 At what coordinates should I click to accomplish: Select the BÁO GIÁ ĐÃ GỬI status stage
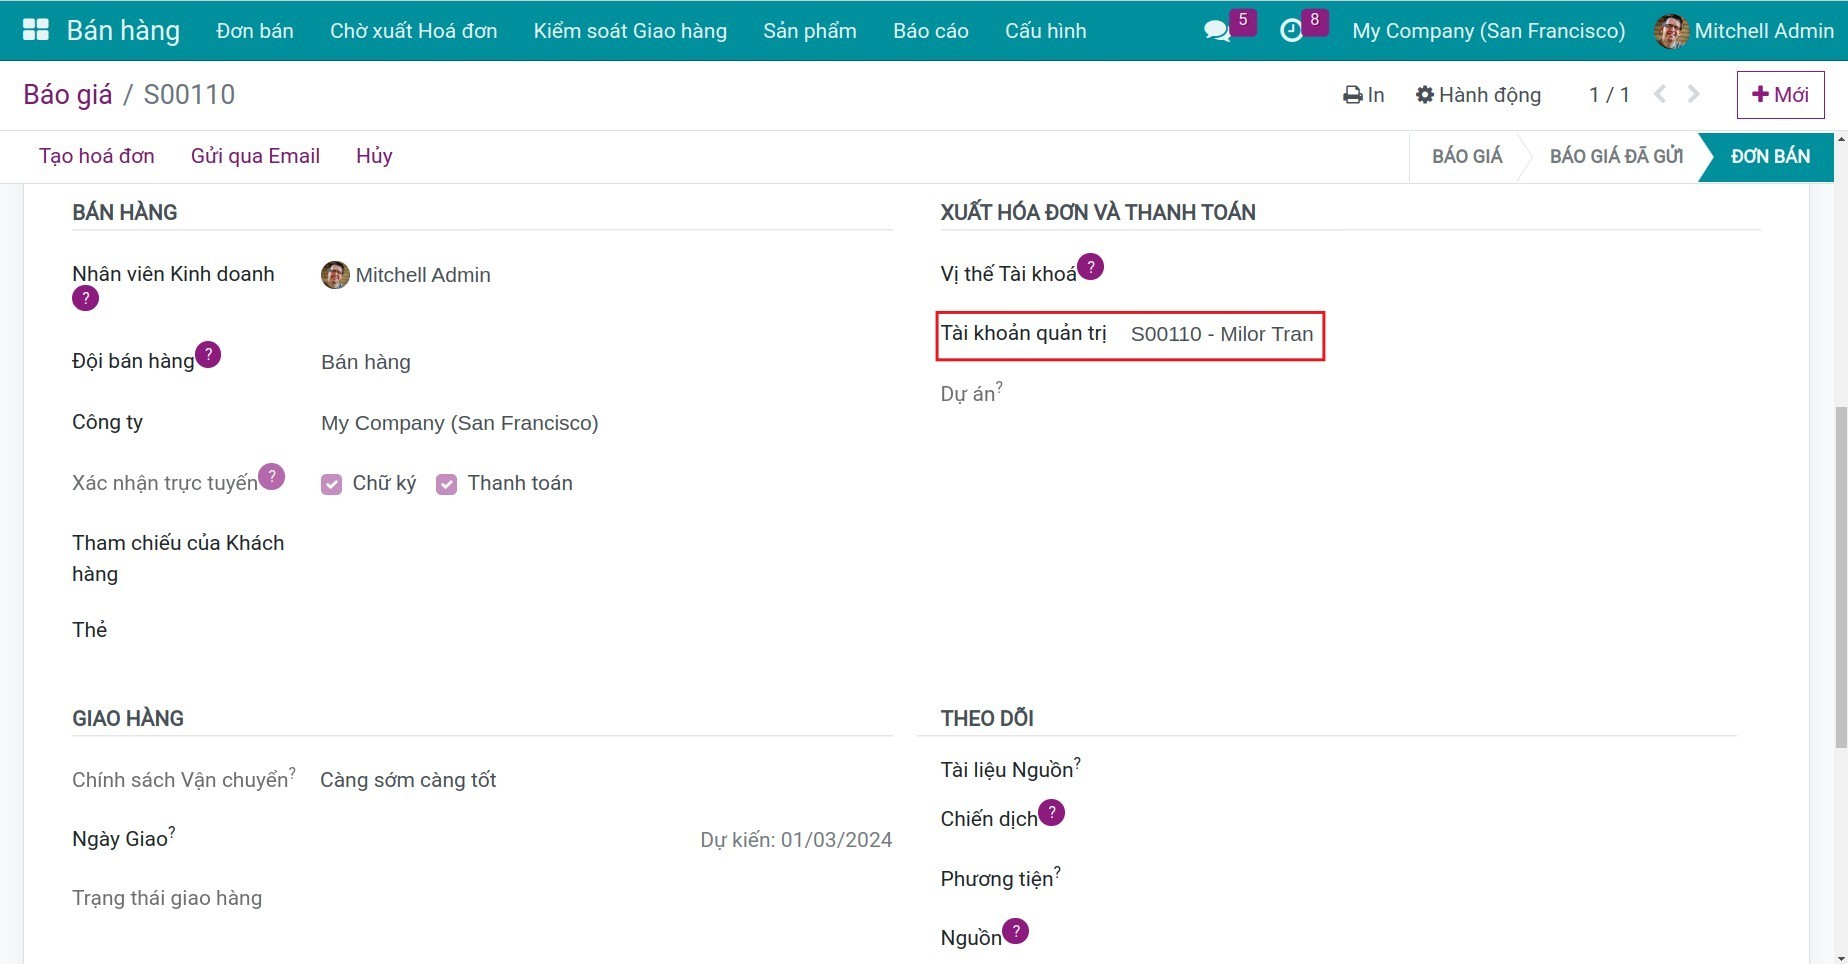(x=1615, y=156)
